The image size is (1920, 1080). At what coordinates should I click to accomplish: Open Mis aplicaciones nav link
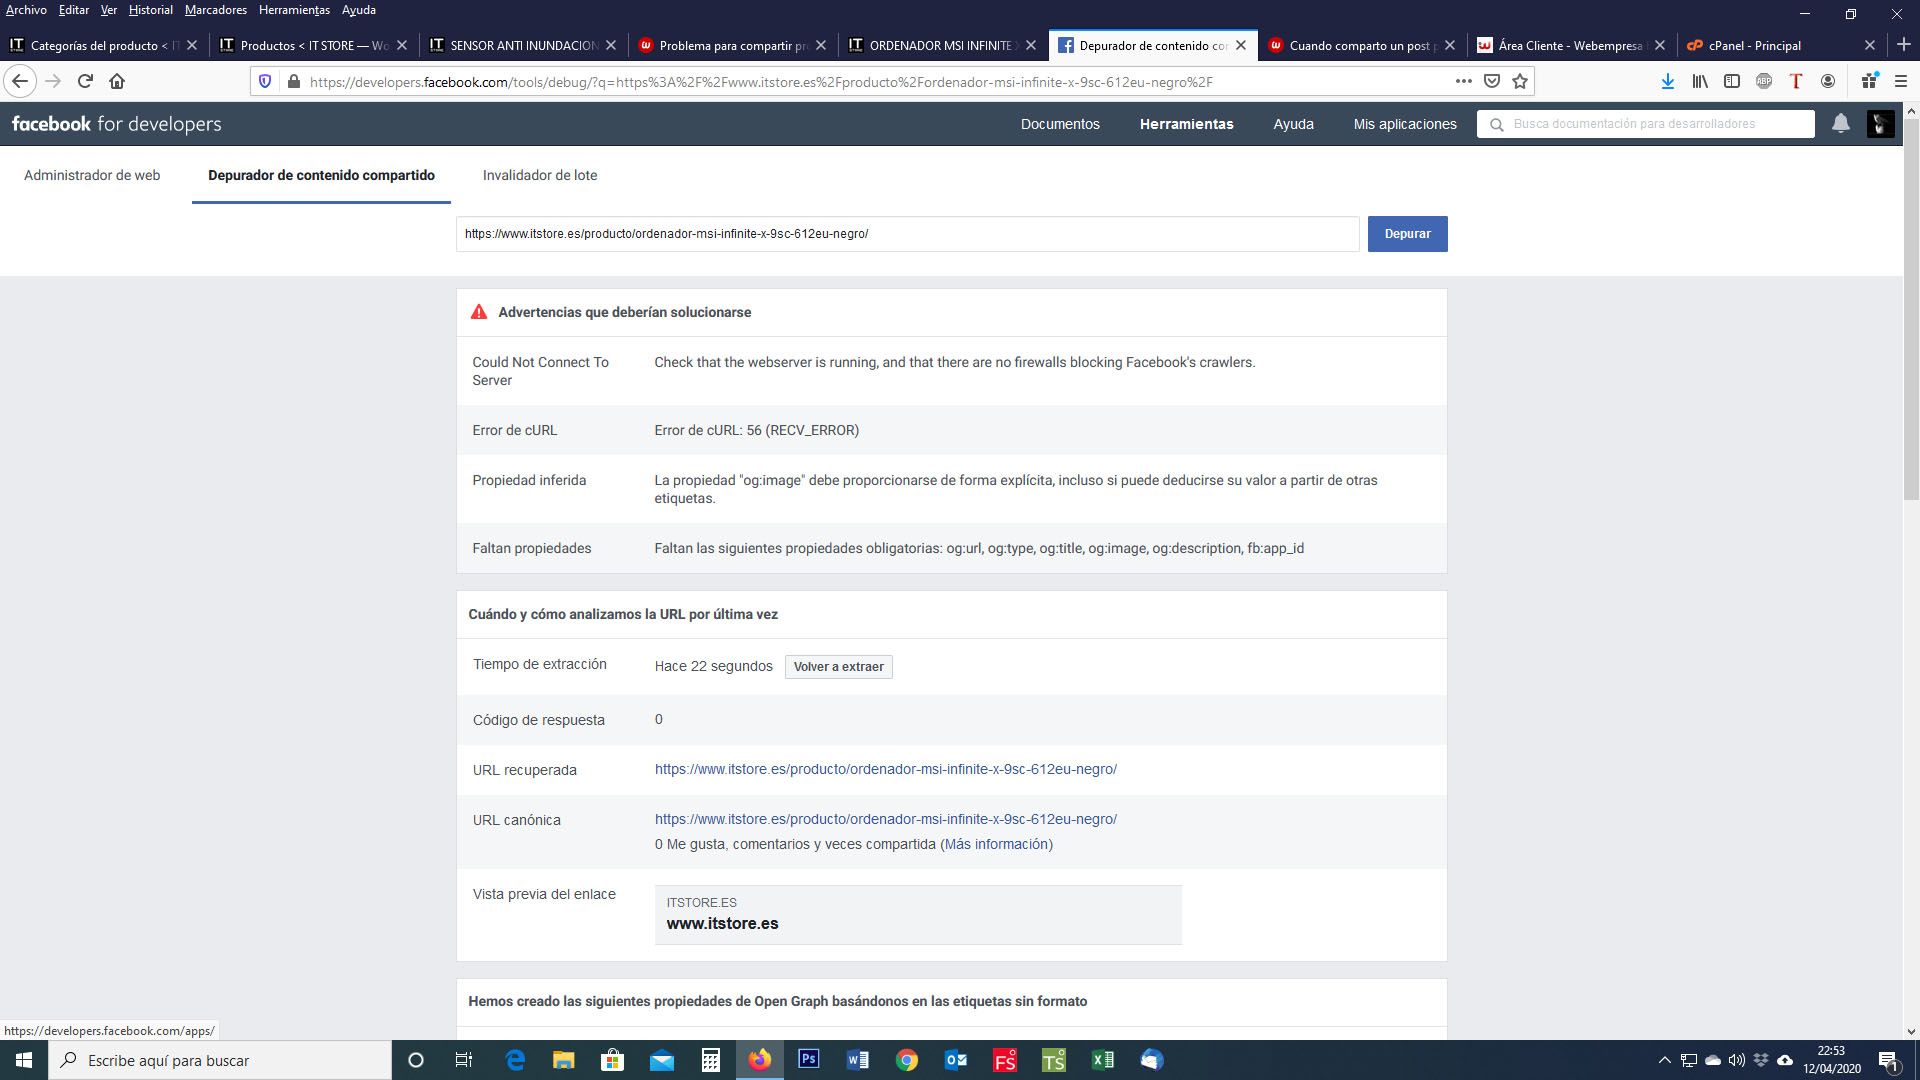(1405, 124)
